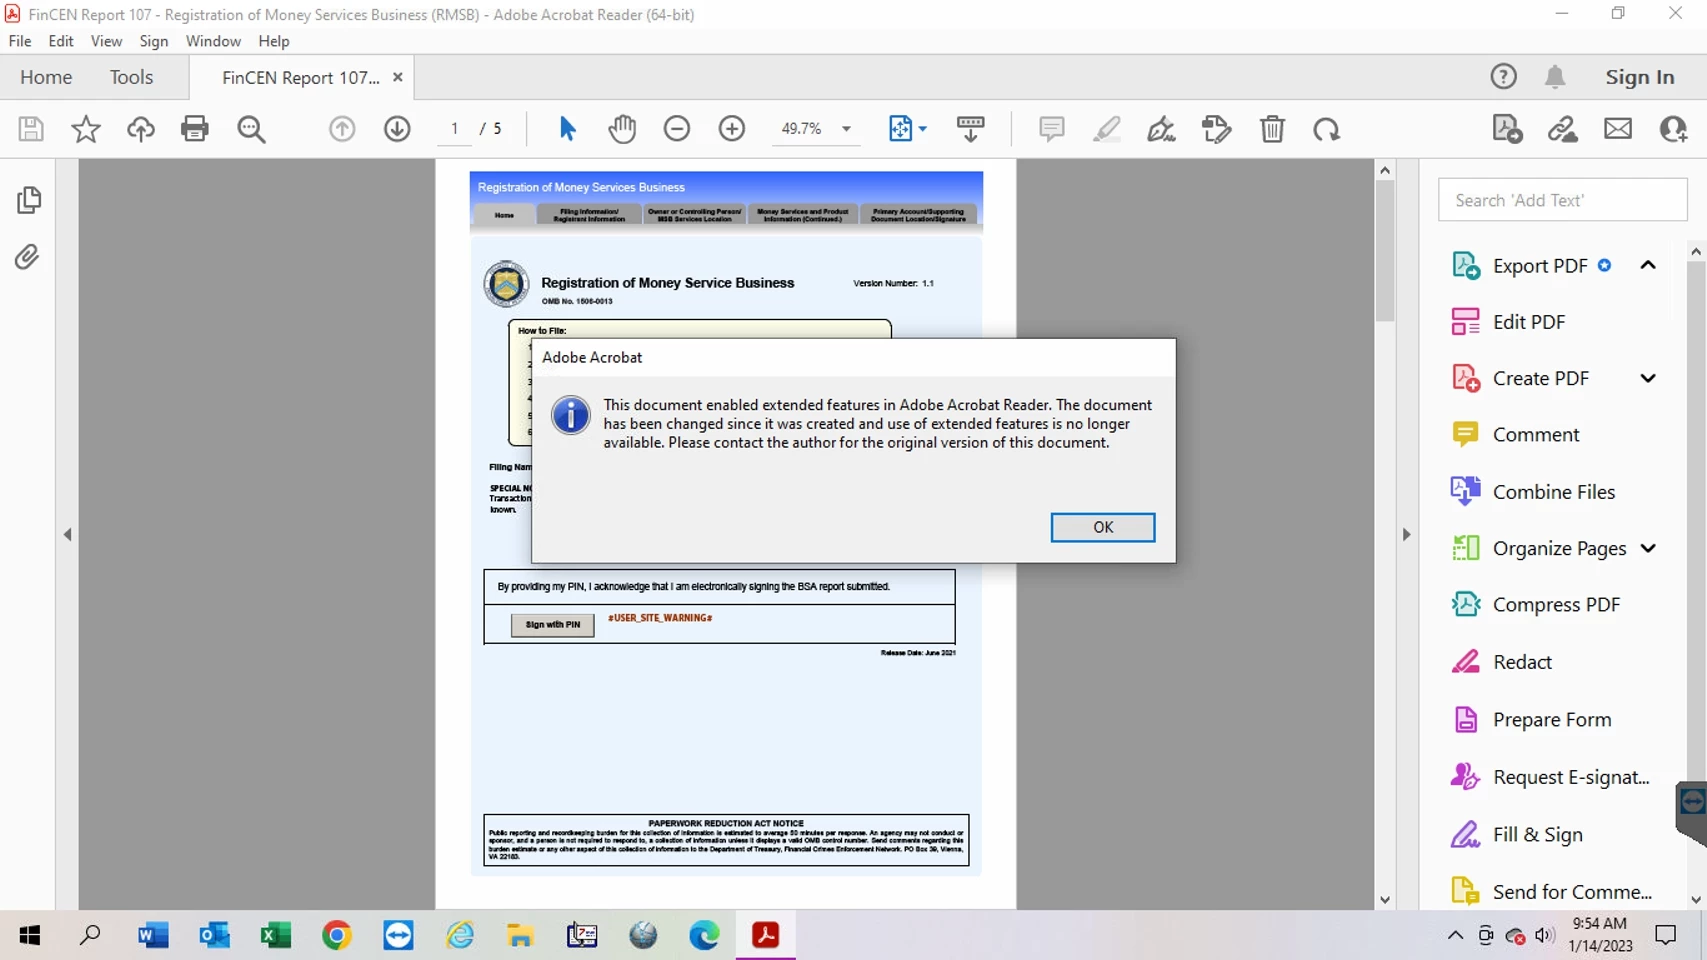Select the arrow selection tool
Viewport: 1707px width, 960px height.
567,129
